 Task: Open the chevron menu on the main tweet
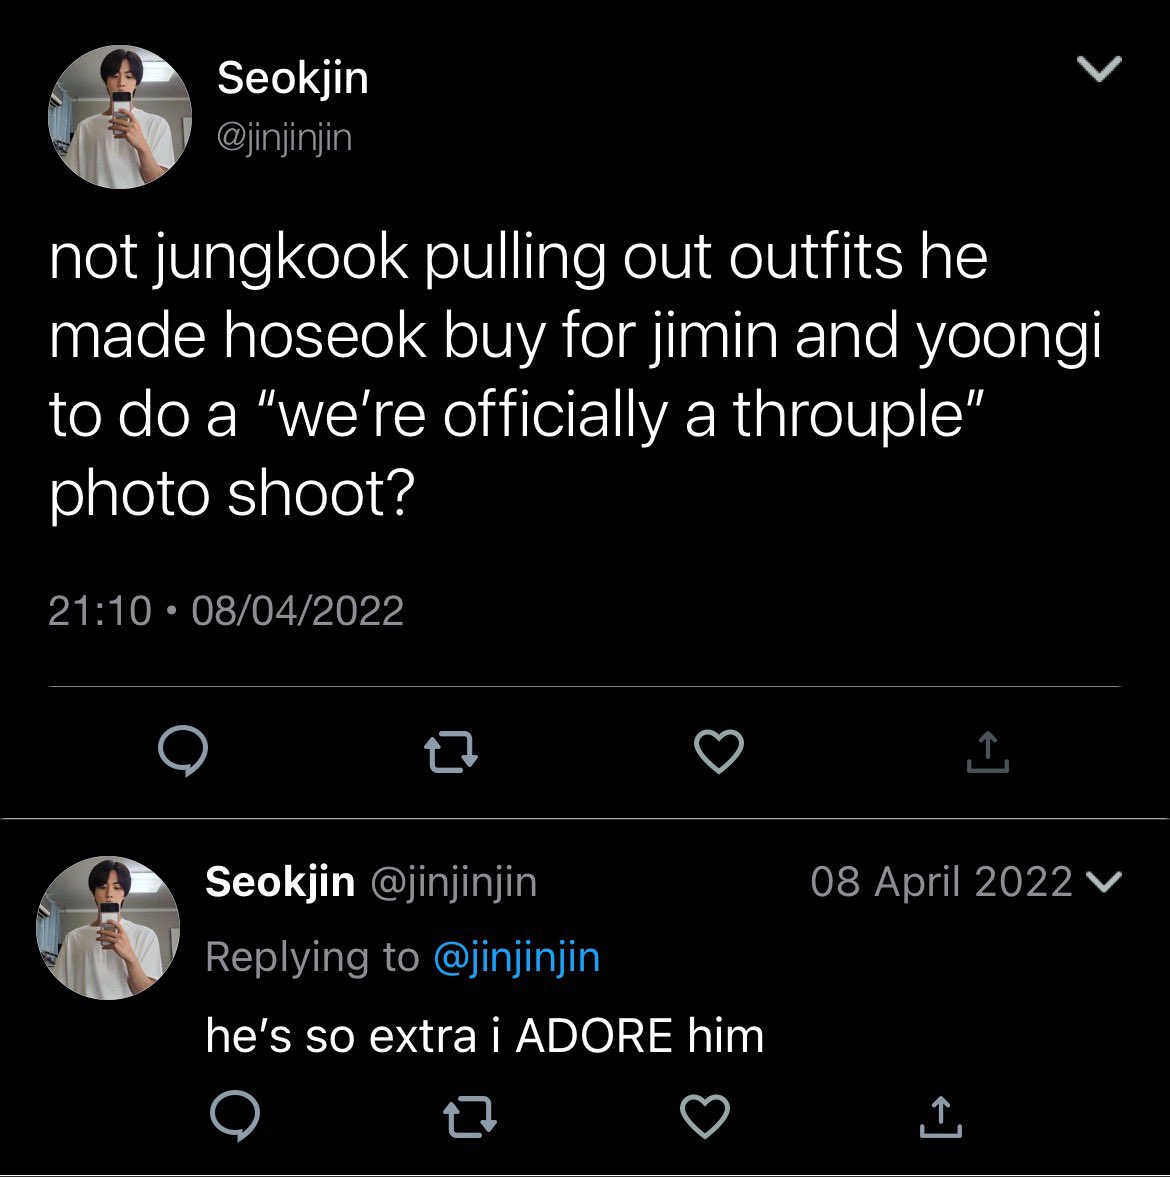[x=1099, y=68]
